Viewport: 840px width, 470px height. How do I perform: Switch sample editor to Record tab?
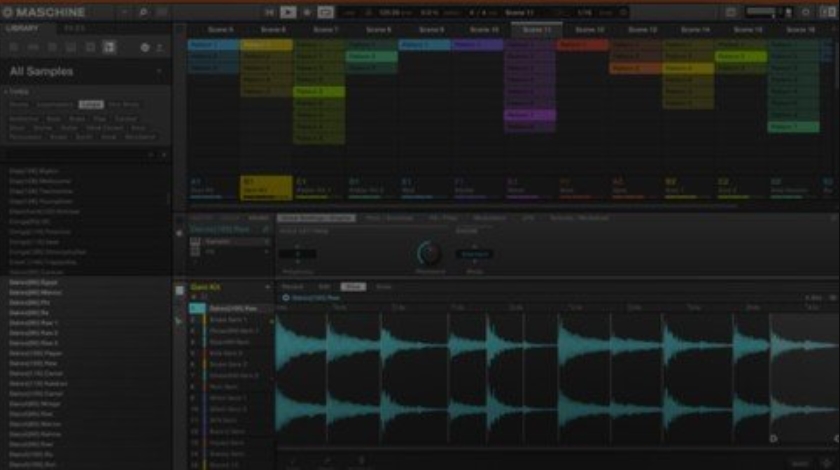point(292,287)
